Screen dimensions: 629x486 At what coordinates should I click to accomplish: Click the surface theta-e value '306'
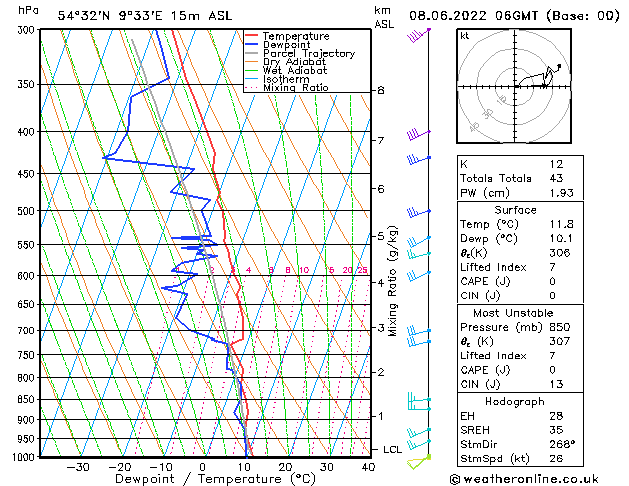click(x=560, y=253)
